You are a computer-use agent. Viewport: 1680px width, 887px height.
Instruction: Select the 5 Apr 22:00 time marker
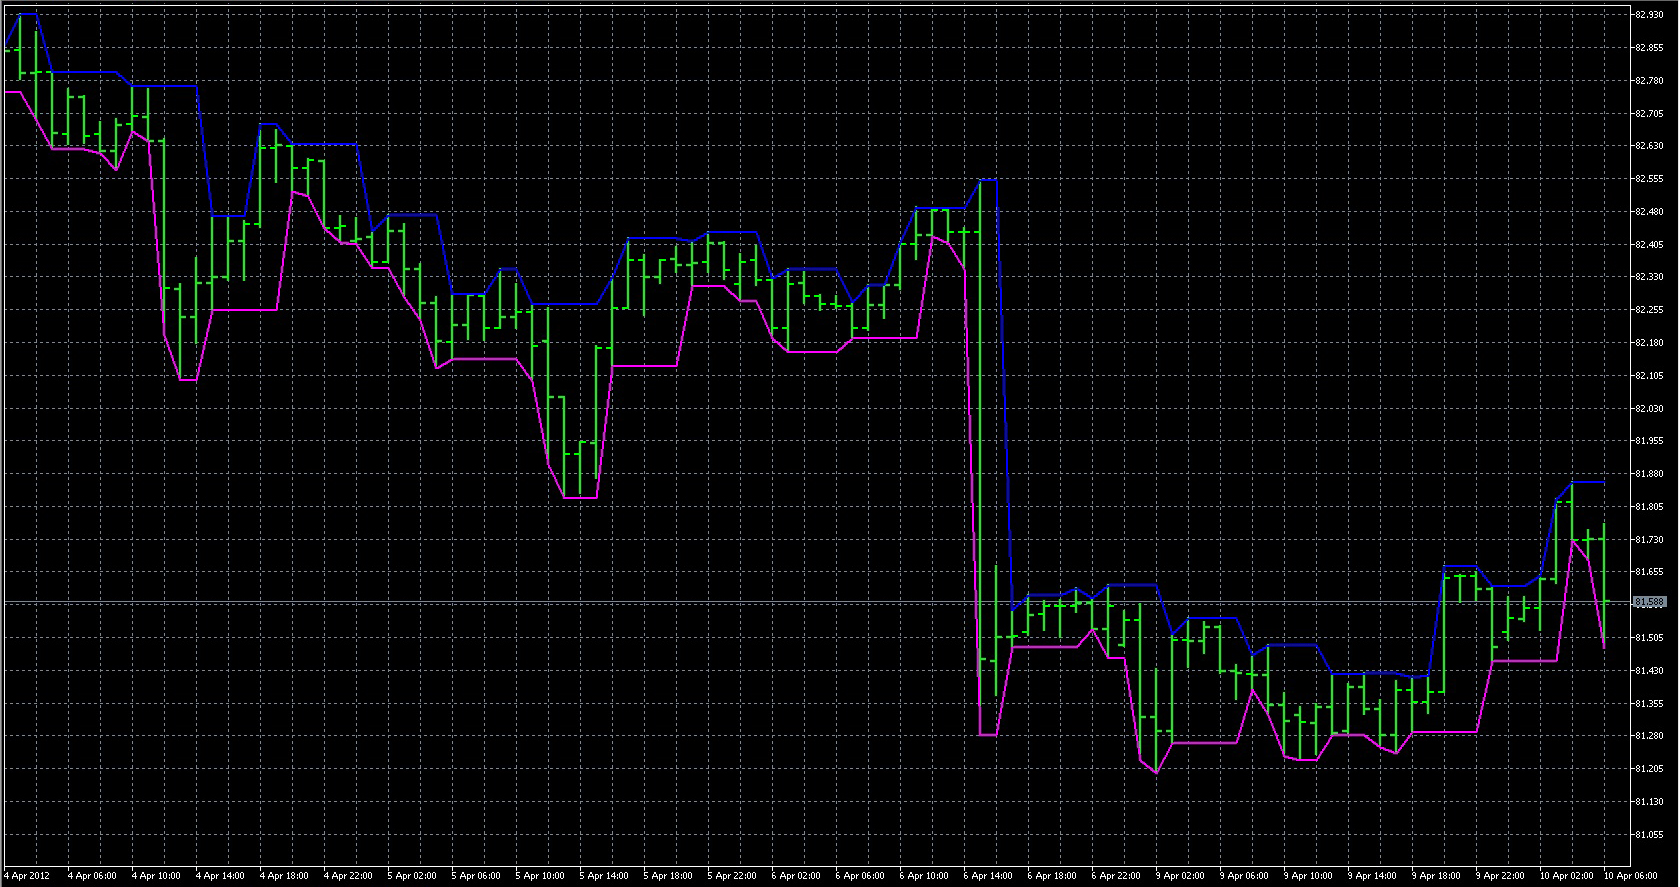[732, 876]
